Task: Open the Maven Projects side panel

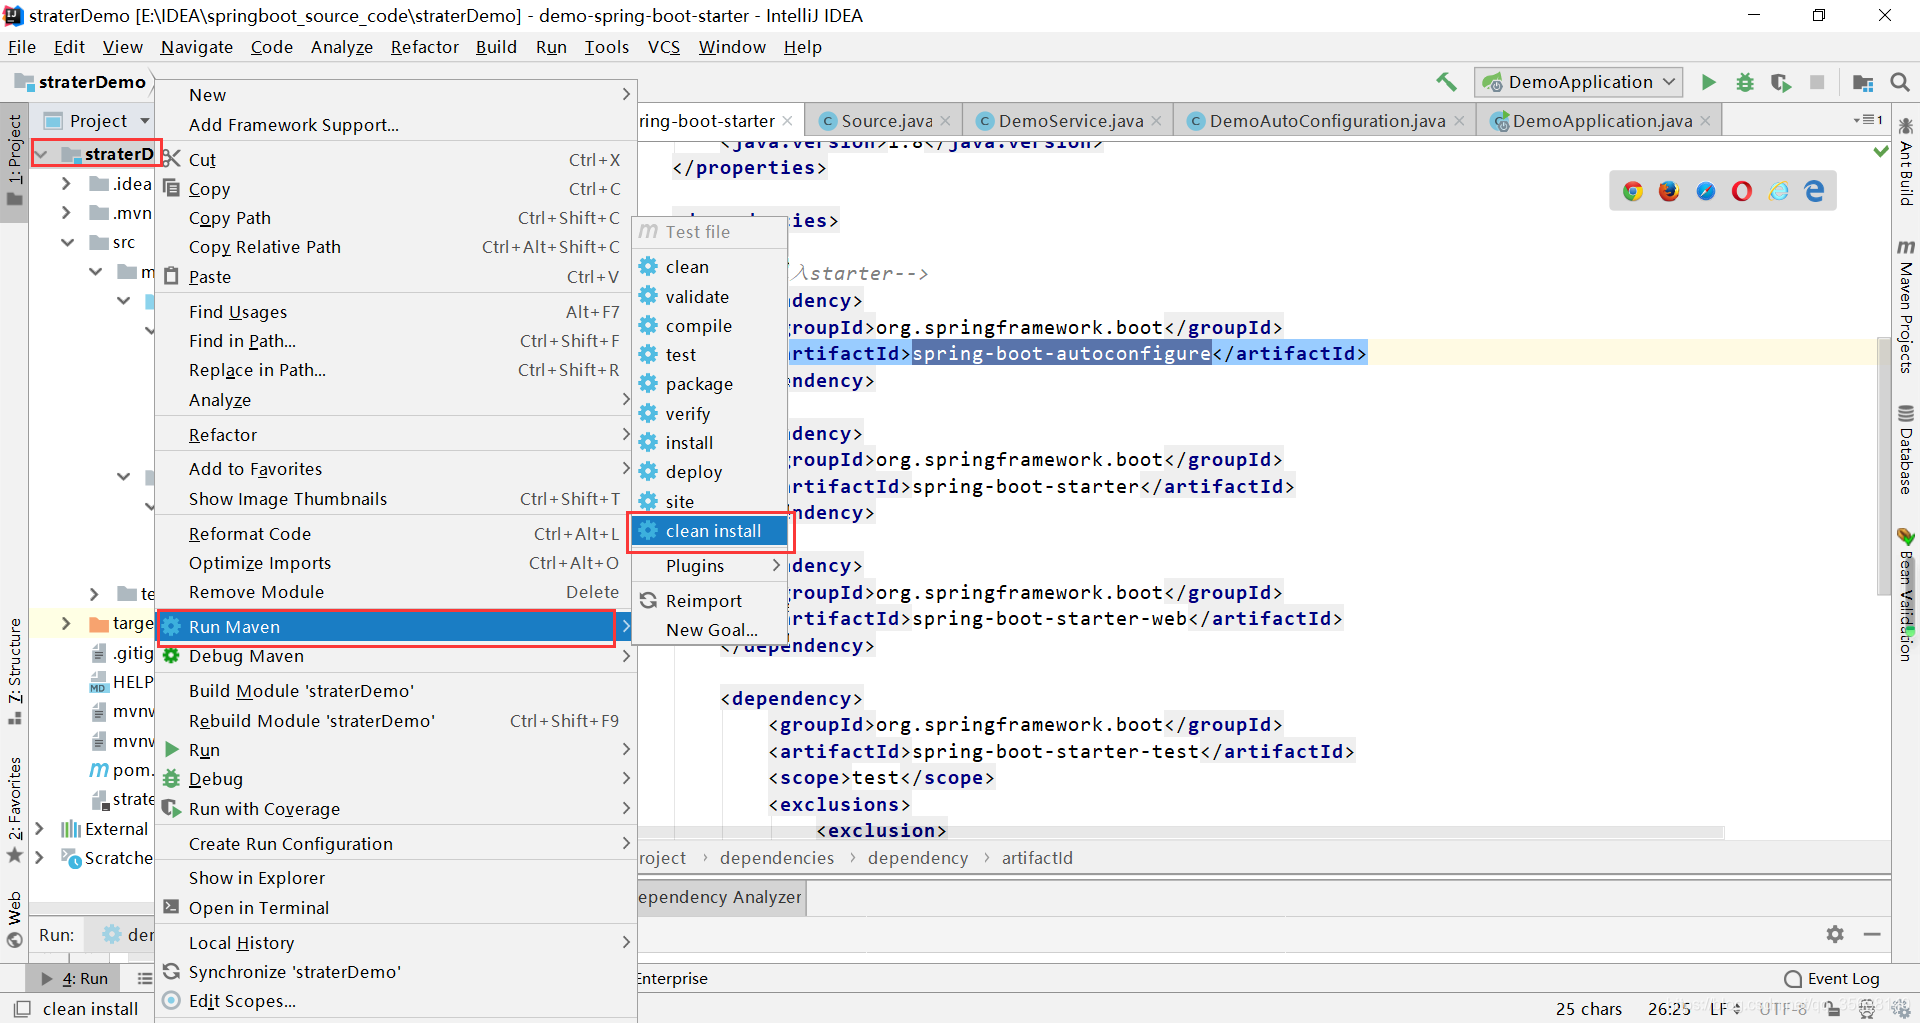Action: 1906,307
